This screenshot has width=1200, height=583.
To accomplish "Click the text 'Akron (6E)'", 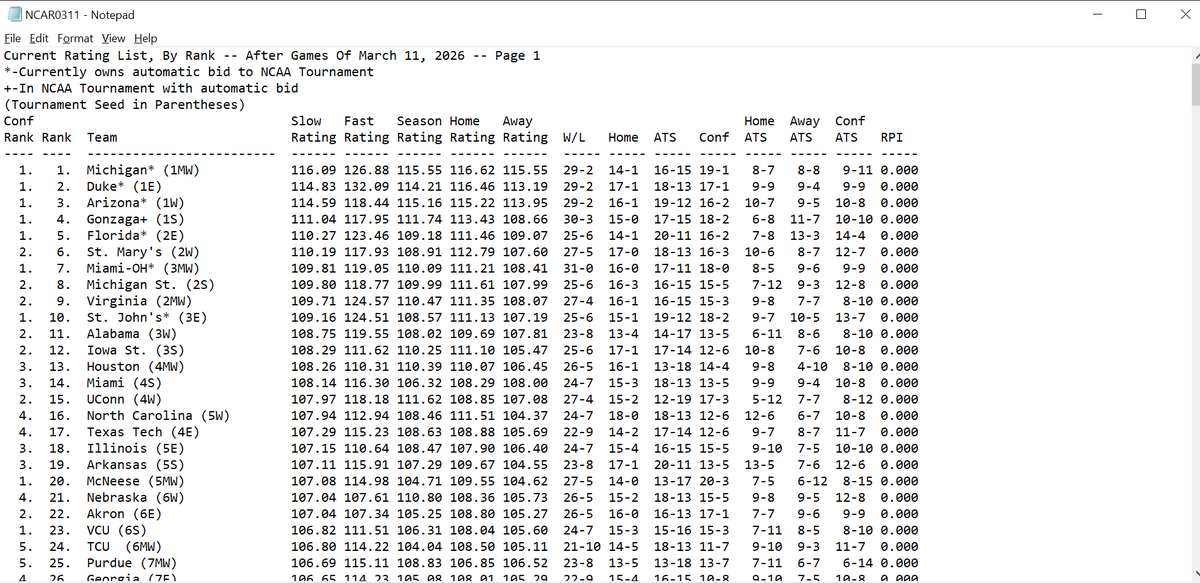I will 124,513.
